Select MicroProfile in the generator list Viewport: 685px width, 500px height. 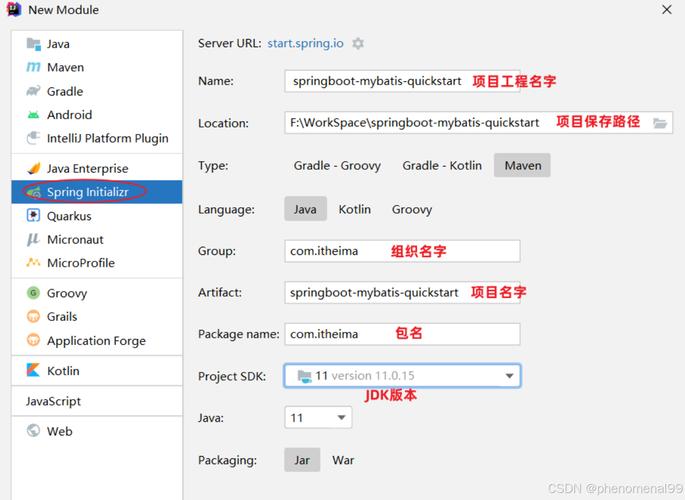click(x=97, y=263)
